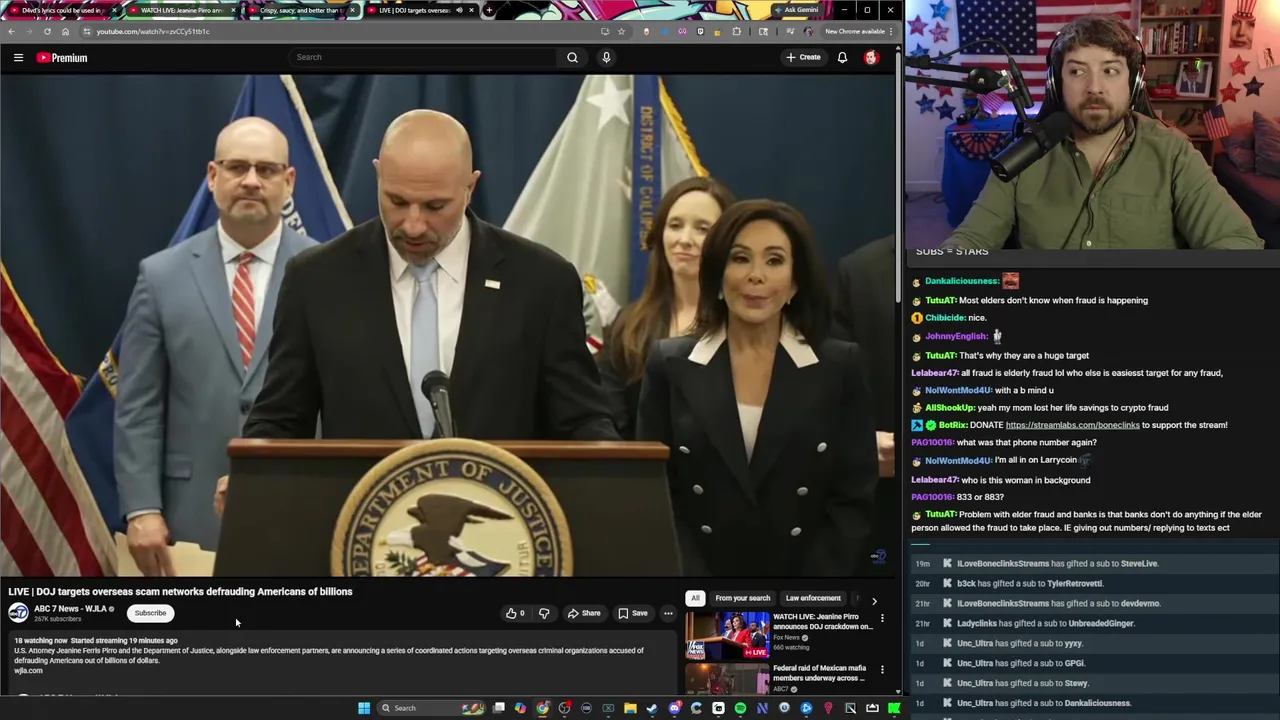The width and height of the screenshot is (1280, 720).
Task: Close the Crispy, saucy tab
Action: (x=352, y=10)
